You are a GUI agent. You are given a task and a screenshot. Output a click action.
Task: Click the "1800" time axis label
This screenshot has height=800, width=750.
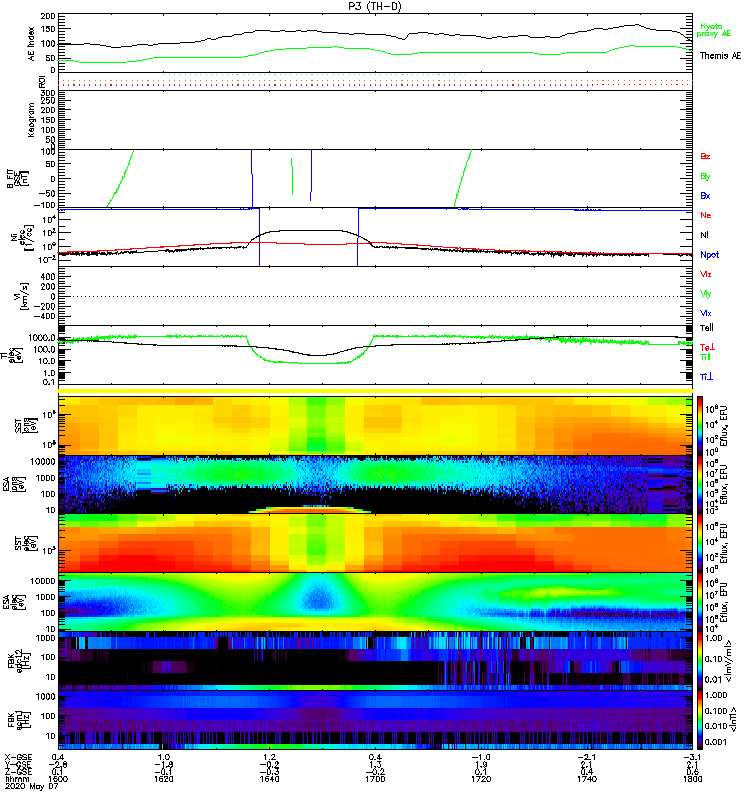pos(692,779)
